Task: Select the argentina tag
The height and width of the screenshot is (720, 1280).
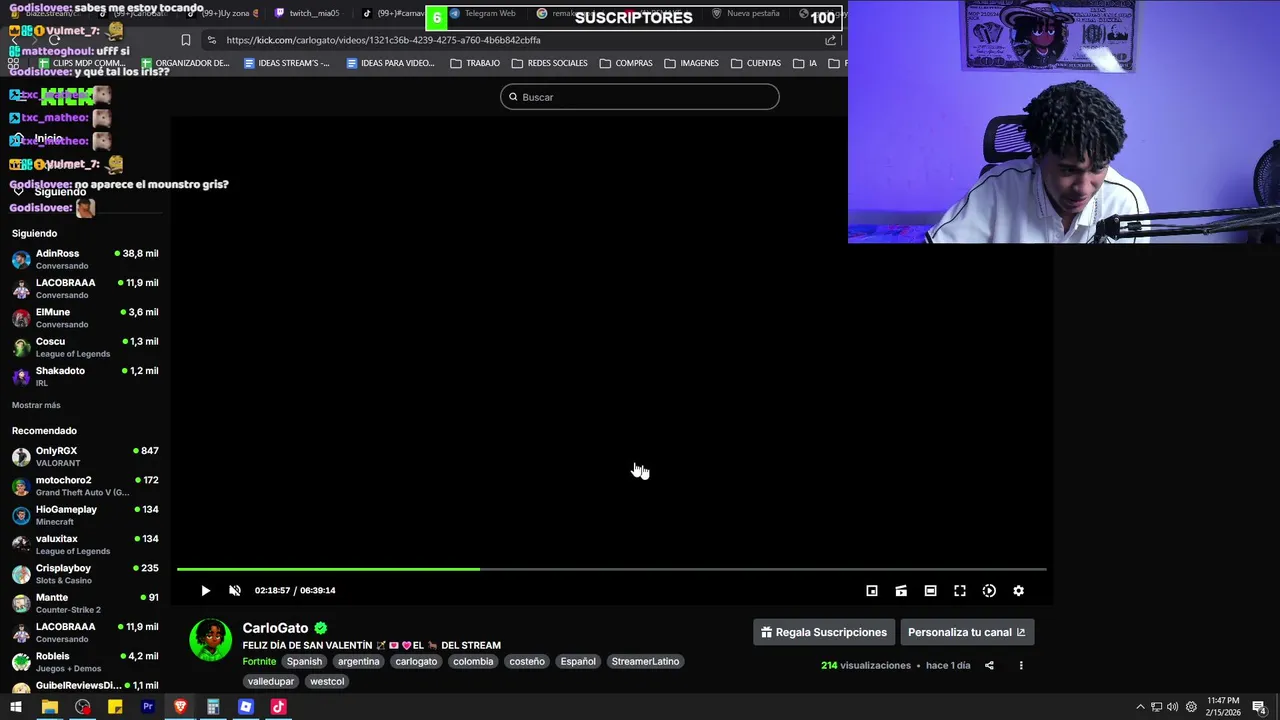Action: (358, 661)
